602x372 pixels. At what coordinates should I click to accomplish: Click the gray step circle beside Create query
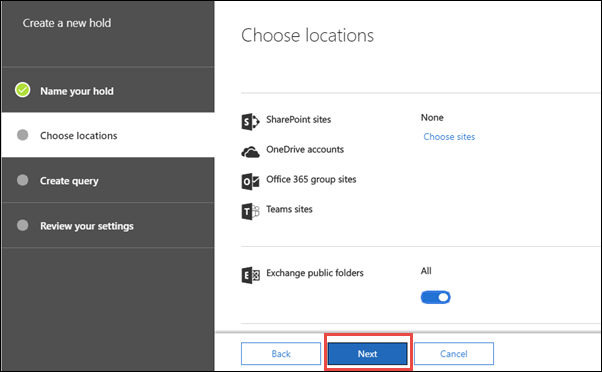[23, 180]
